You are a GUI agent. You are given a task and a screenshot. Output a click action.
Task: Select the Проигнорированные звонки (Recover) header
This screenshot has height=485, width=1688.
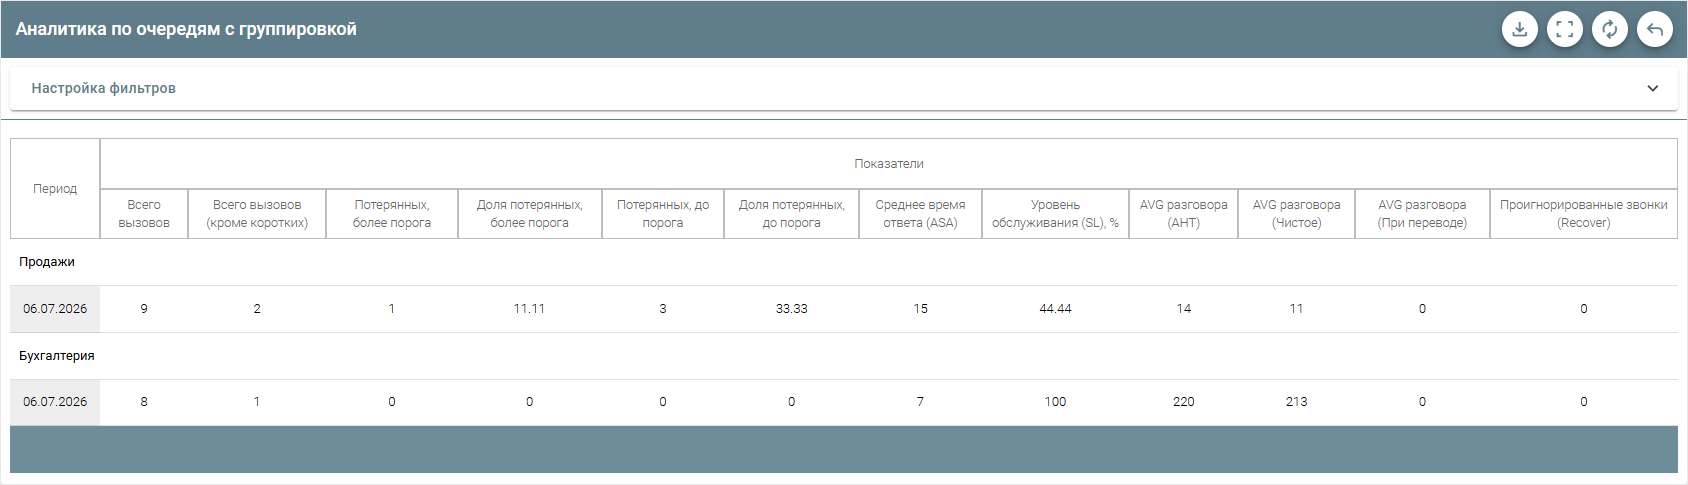(1583, 213)
